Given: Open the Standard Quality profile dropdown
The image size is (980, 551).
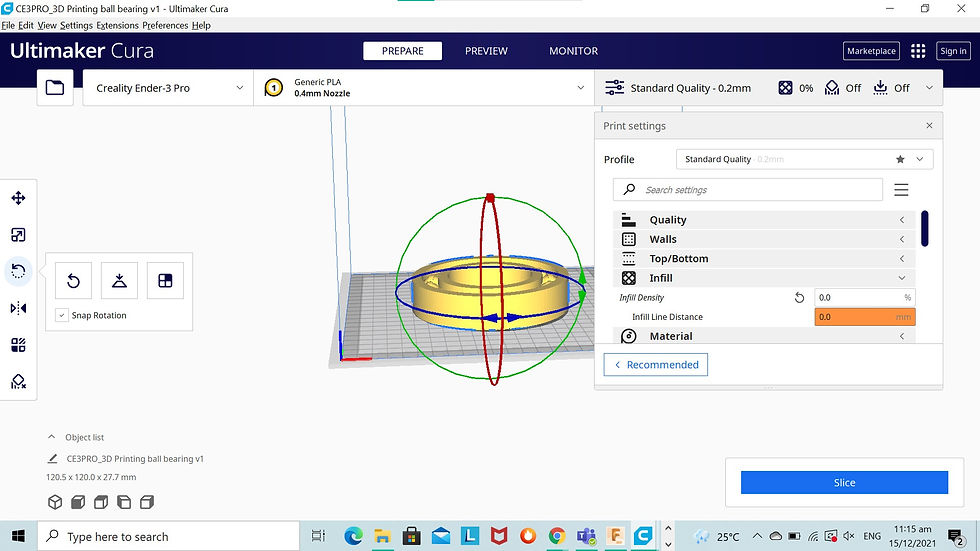Looking at the screenshot, I should pos(804,159).
